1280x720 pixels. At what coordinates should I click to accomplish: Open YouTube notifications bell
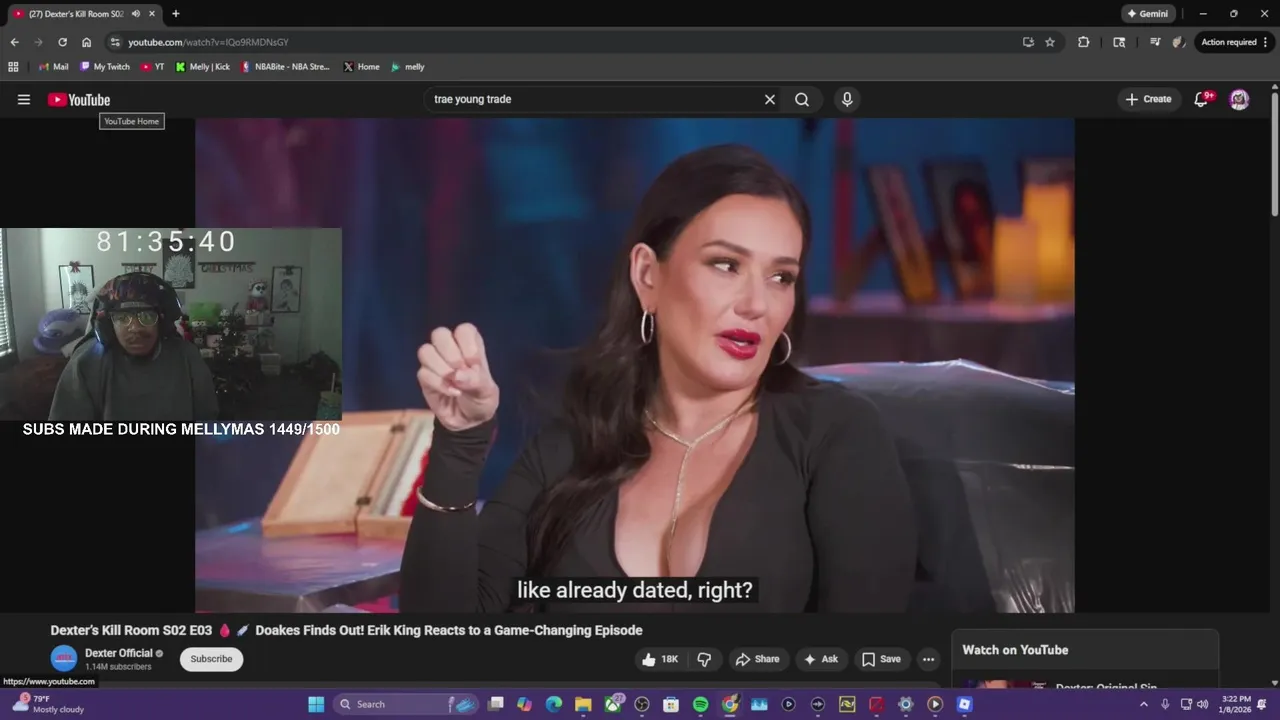coord(1203,99)
